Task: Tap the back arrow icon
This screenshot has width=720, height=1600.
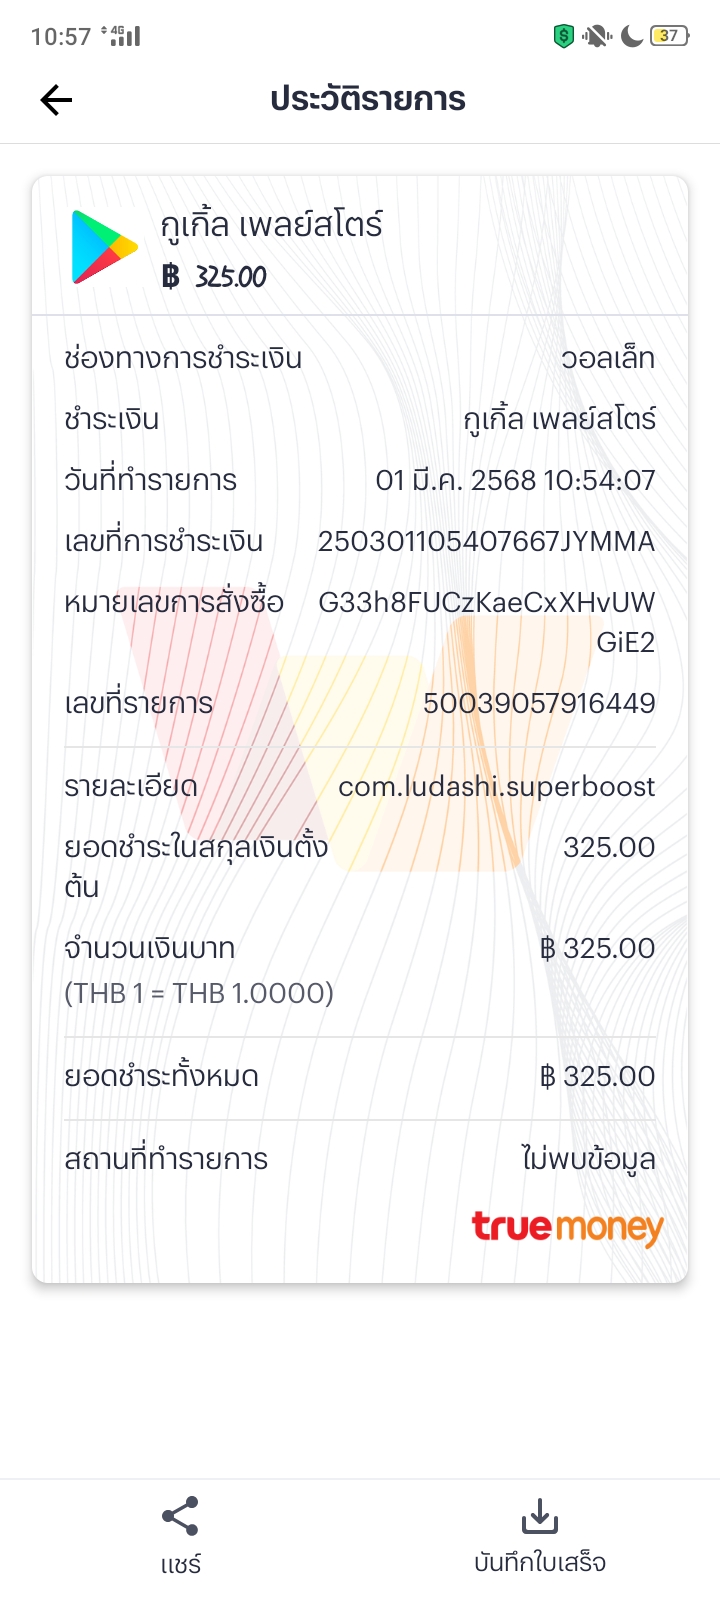Action: pyautogui.click(x=56, y=99)
